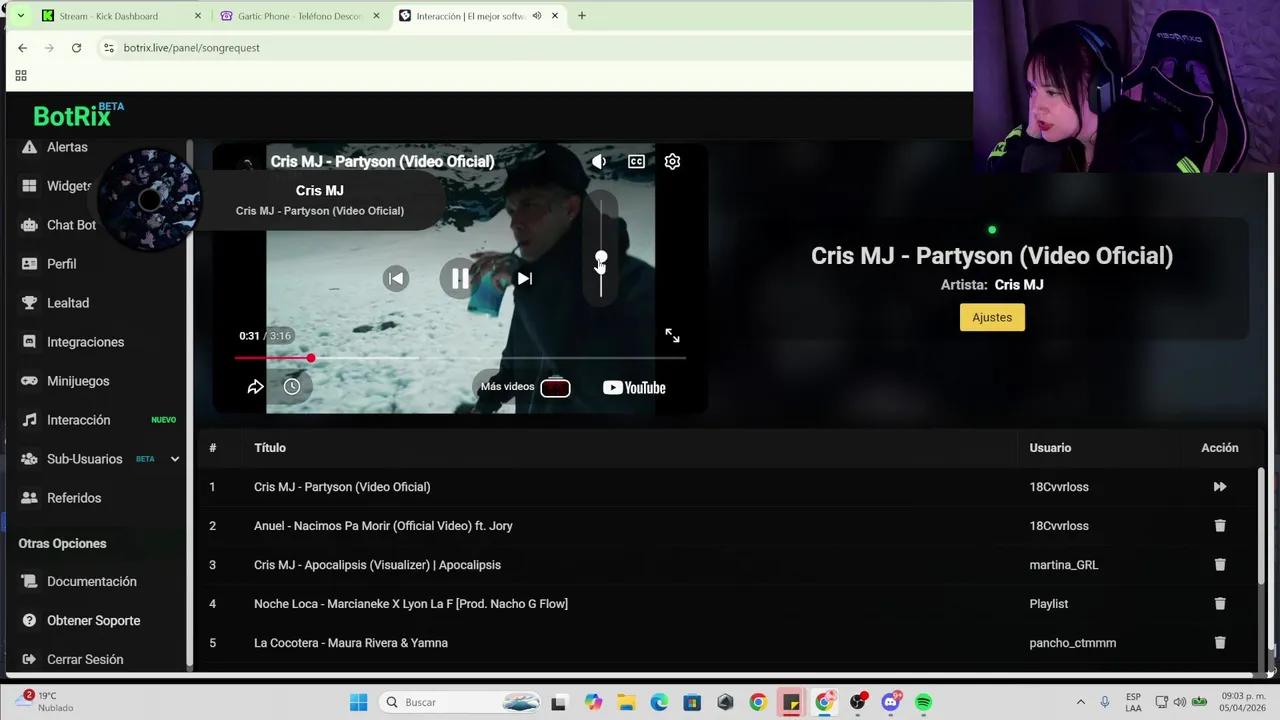Click the taskbar Buscar search box
This screenshot has height=720, width=1280.
click(x=461, y=702)
